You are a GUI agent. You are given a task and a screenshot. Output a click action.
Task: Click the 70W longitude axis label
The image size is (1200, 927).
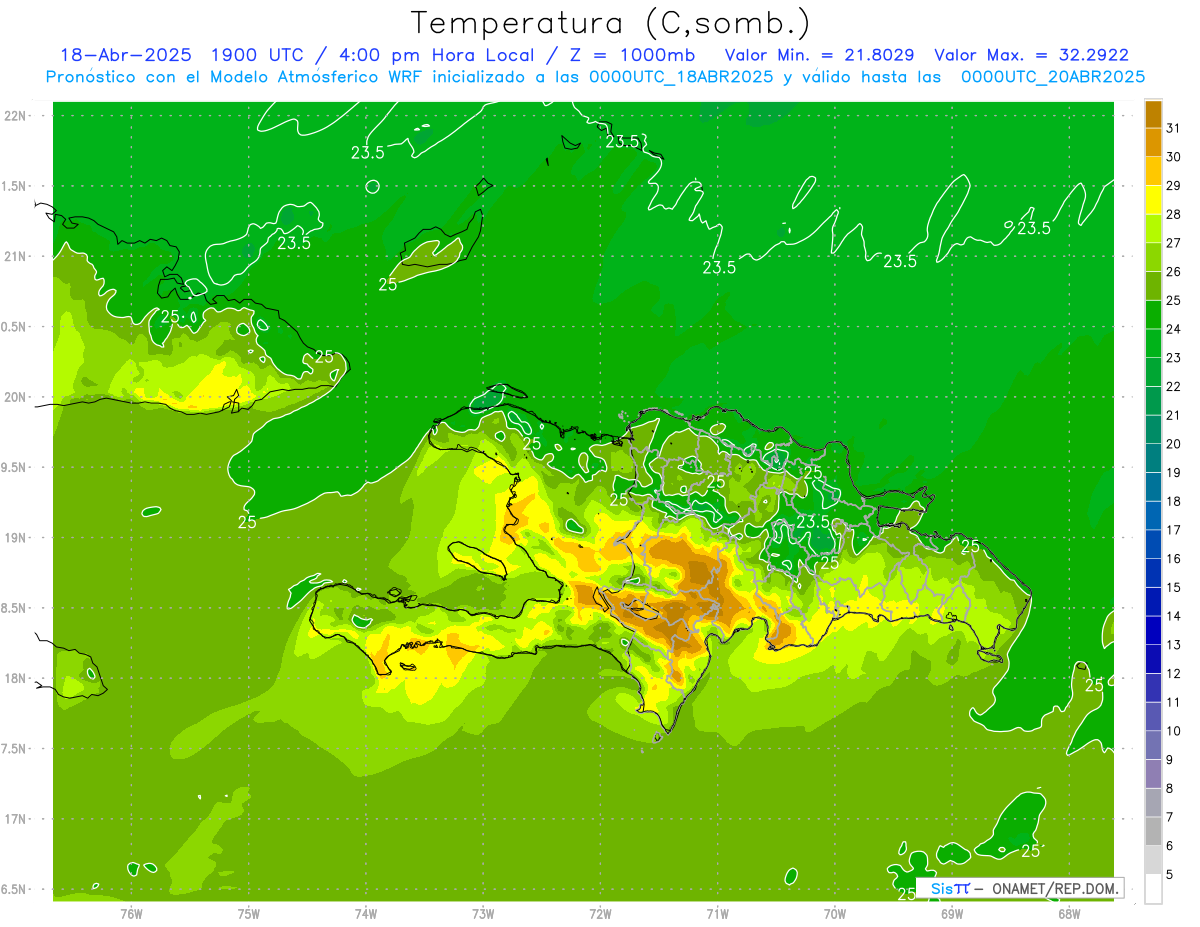835,914
